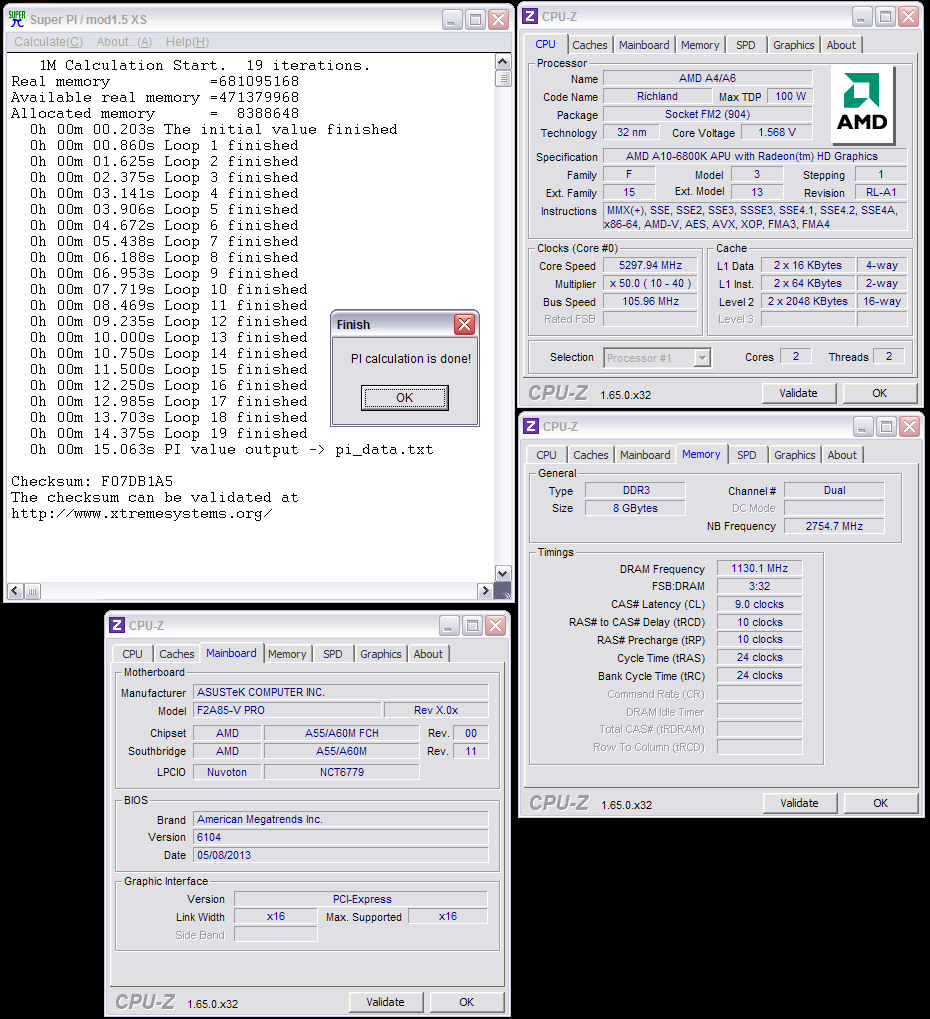Select Caches tab in the Memory CPU-Z window
Viewport: 930px width, 1019px height.
pos(591,455)
